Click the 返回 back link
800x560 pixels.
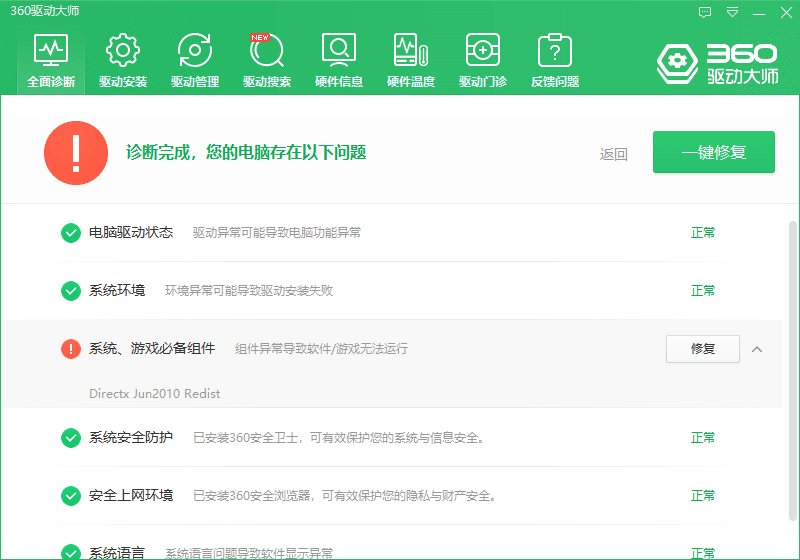pyautogui.click(x=613, y=154)
